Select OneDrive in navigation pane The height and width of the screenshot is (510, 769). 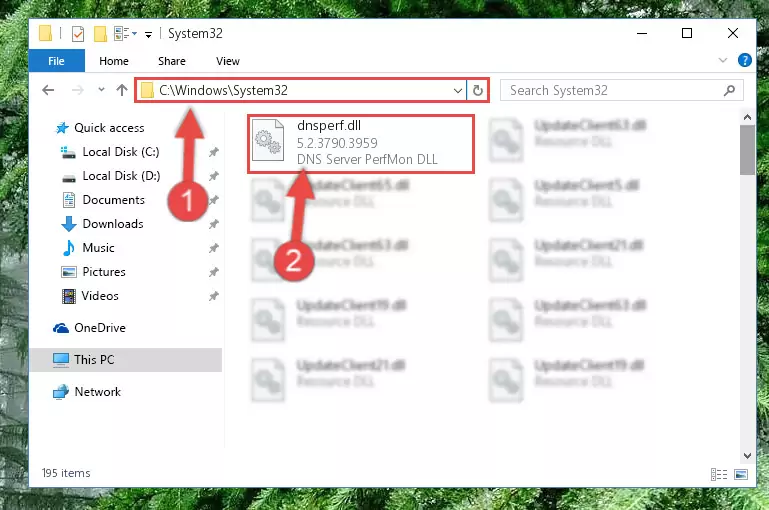coord(100,328)
